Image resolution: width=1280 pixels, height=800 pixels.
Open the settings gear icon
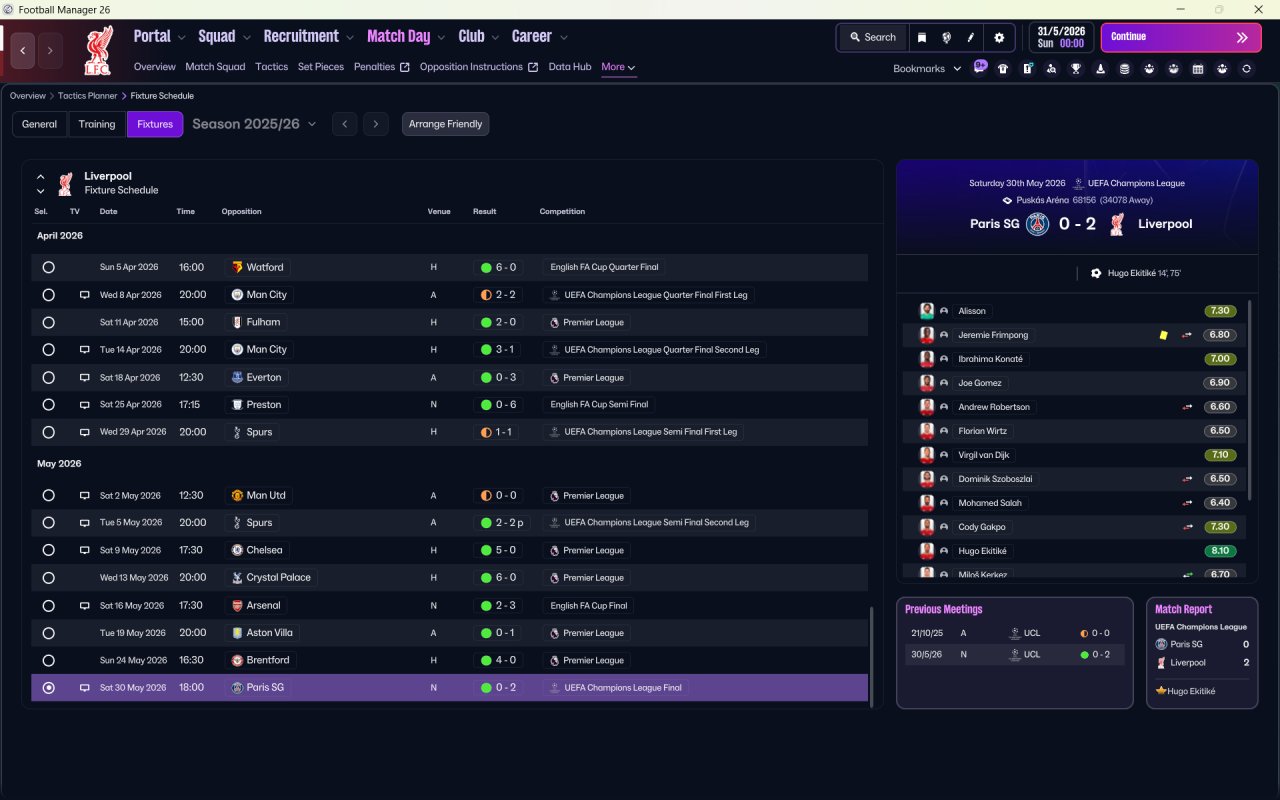[999, 37]
